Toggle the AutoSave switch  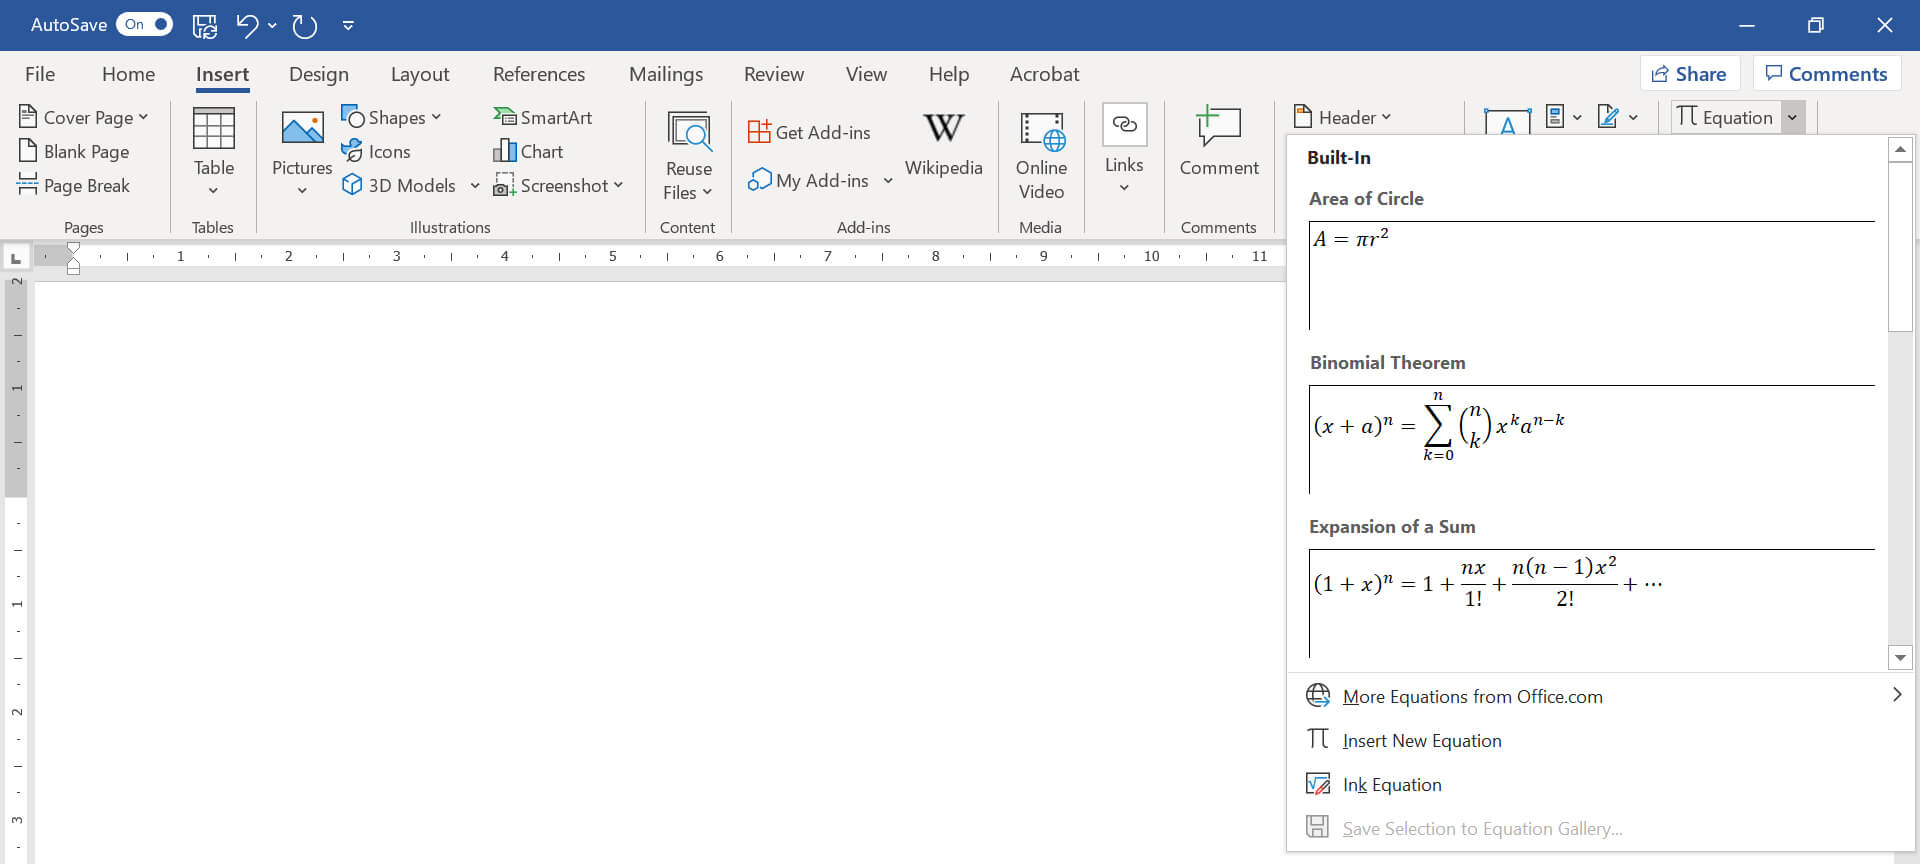coord(145,25)
